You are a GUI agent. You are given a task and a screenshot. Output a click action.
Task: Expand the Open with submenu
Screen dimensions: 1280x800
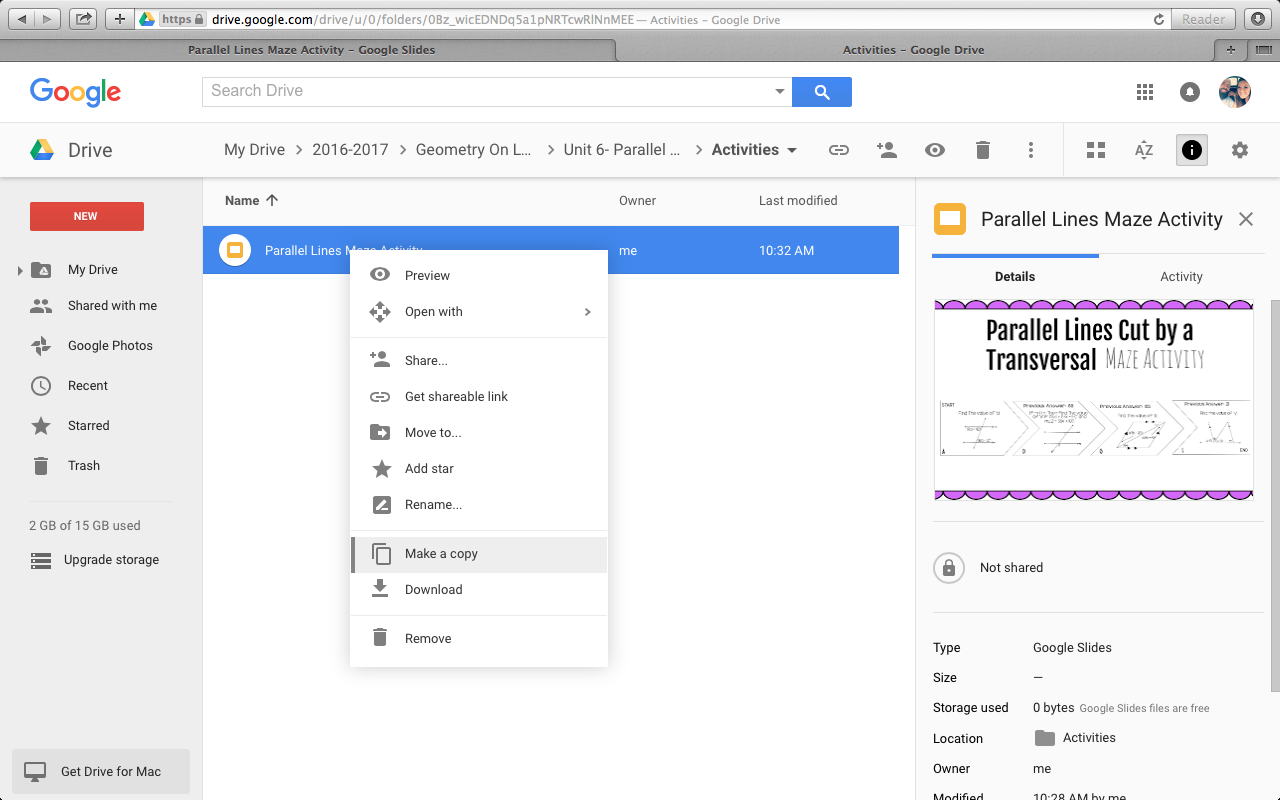pyautogui.click(x=433, y=311)
